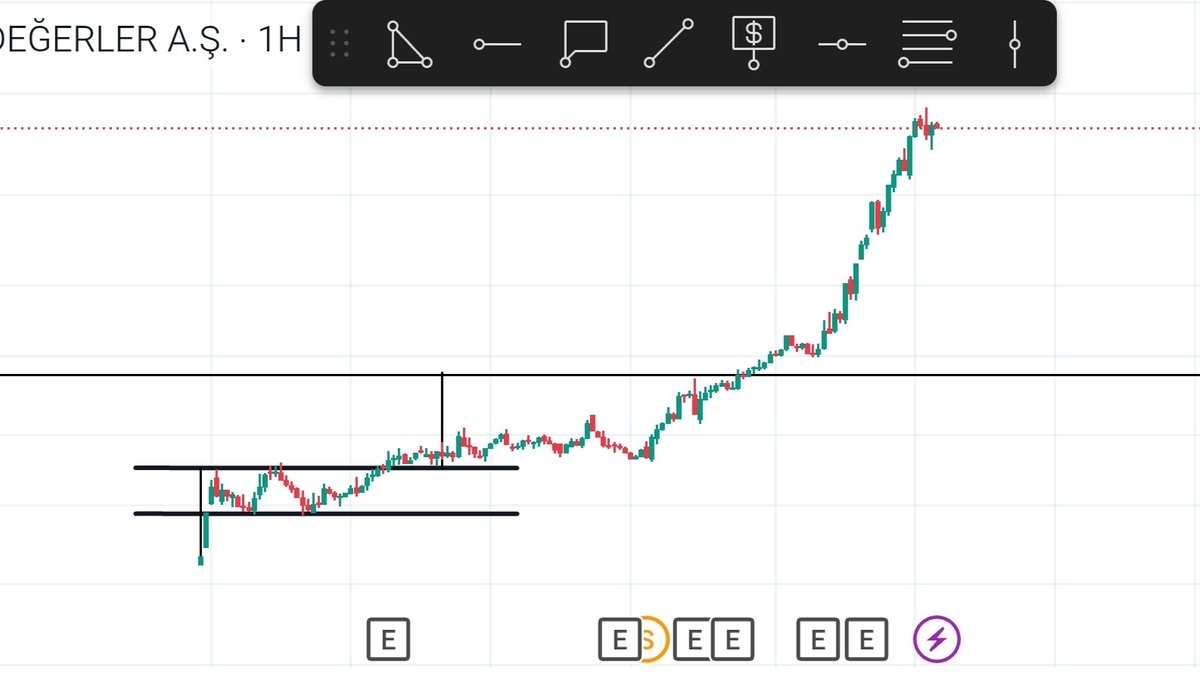This screenshot has height=679, width=1200.
Task: Select the vertical line tool
Action: (1015, 44)
